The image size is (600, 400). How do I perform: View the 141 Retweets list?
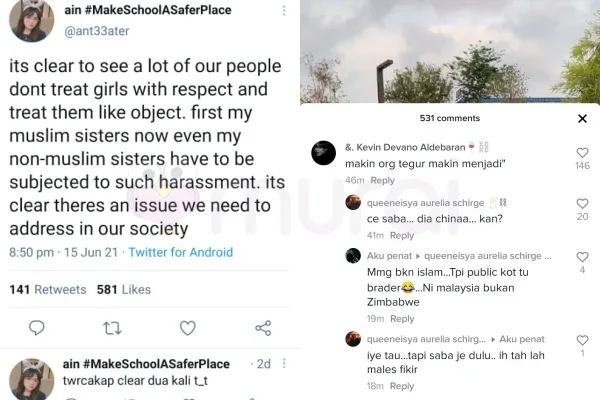click(48, 290)
